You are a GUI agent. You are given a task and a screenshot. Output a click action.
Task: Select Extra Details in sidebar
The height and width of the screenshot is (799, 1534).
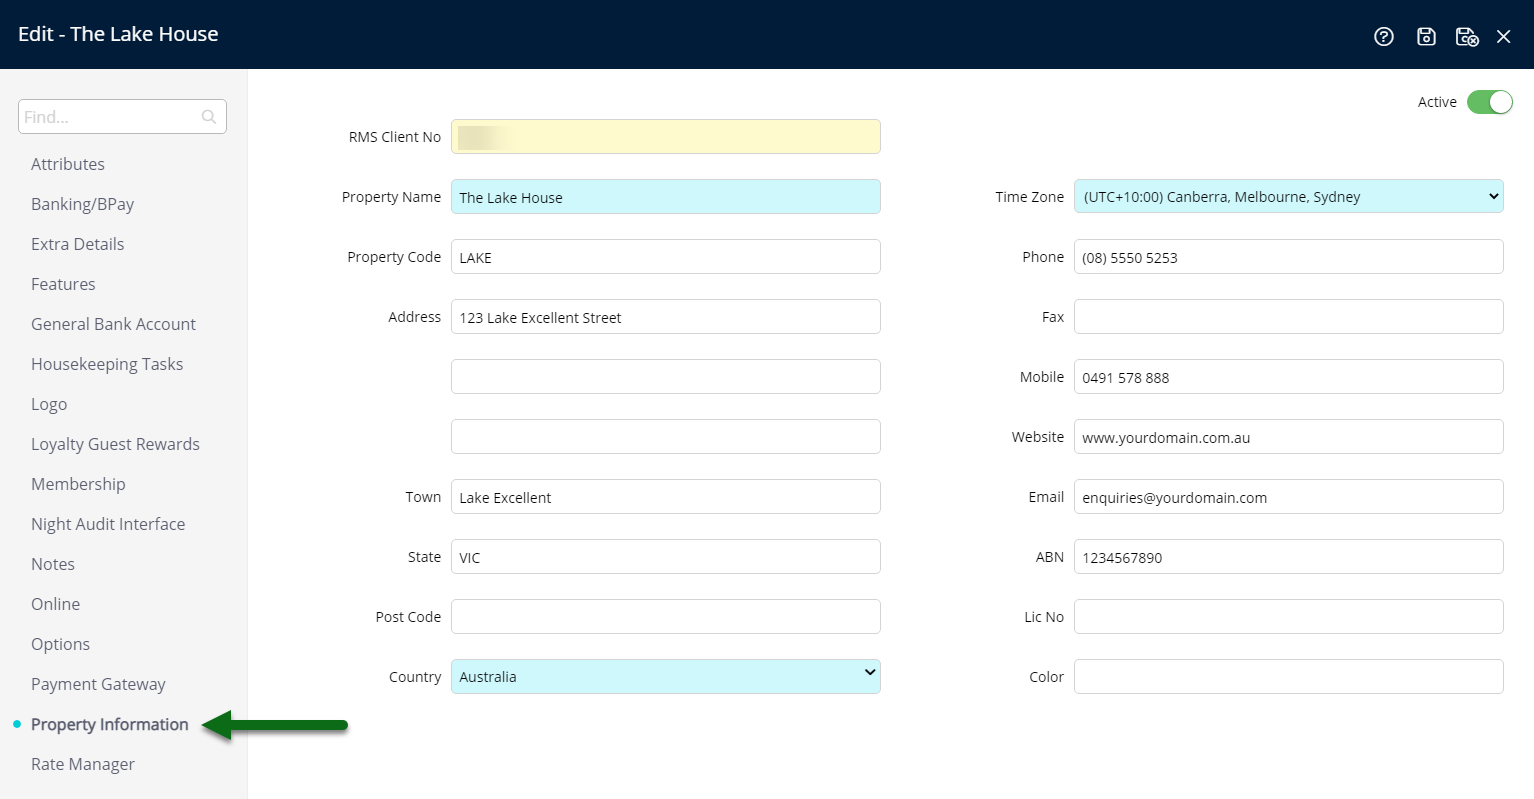78,244
